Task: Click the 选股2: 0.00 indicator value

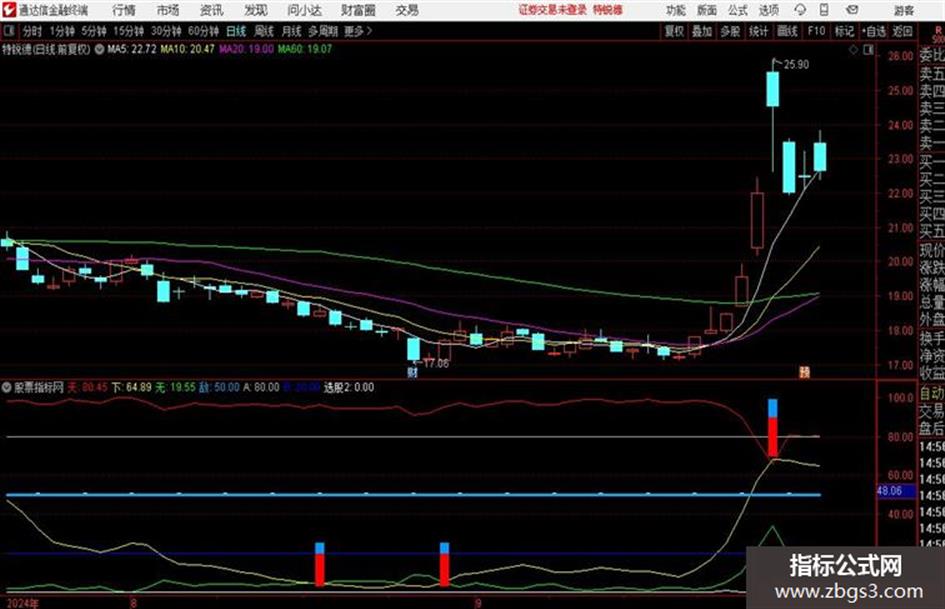Action: pyautogui.click(x=349, y=387)
